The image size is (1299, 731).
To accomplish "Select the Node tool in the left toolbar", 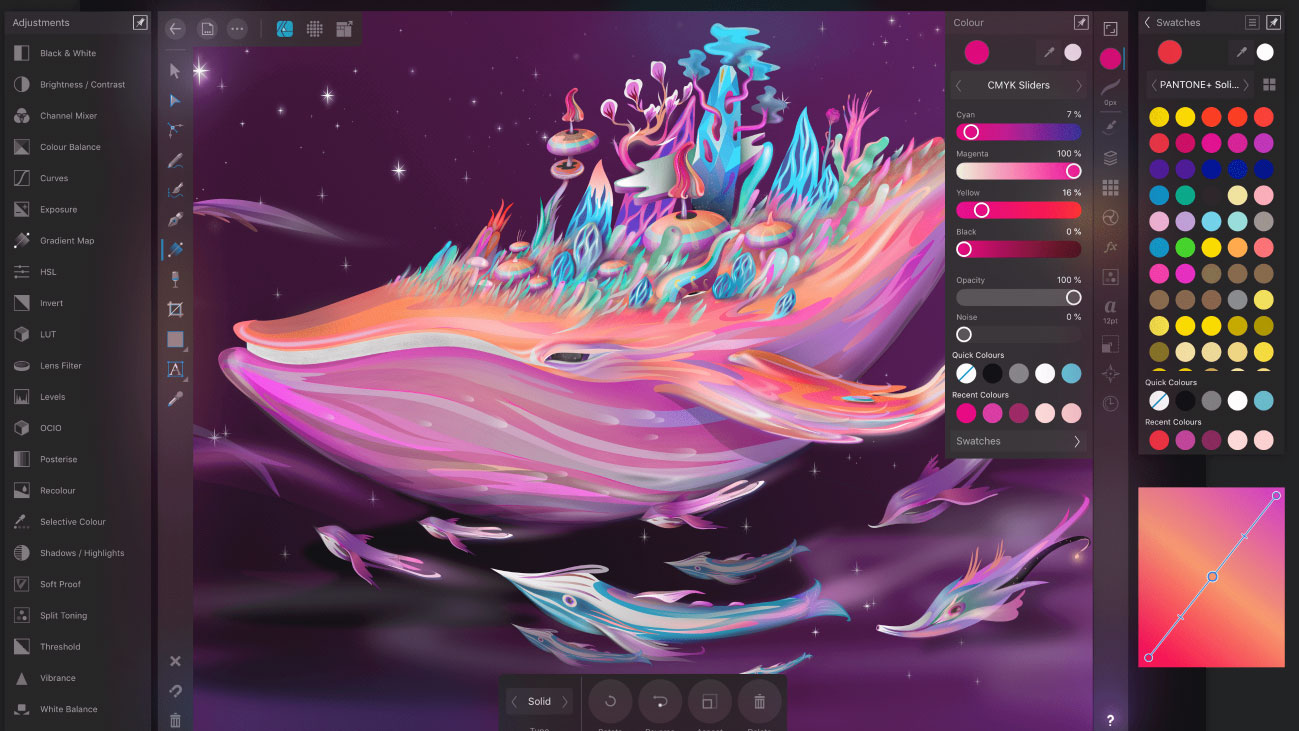I will (175, 100).
